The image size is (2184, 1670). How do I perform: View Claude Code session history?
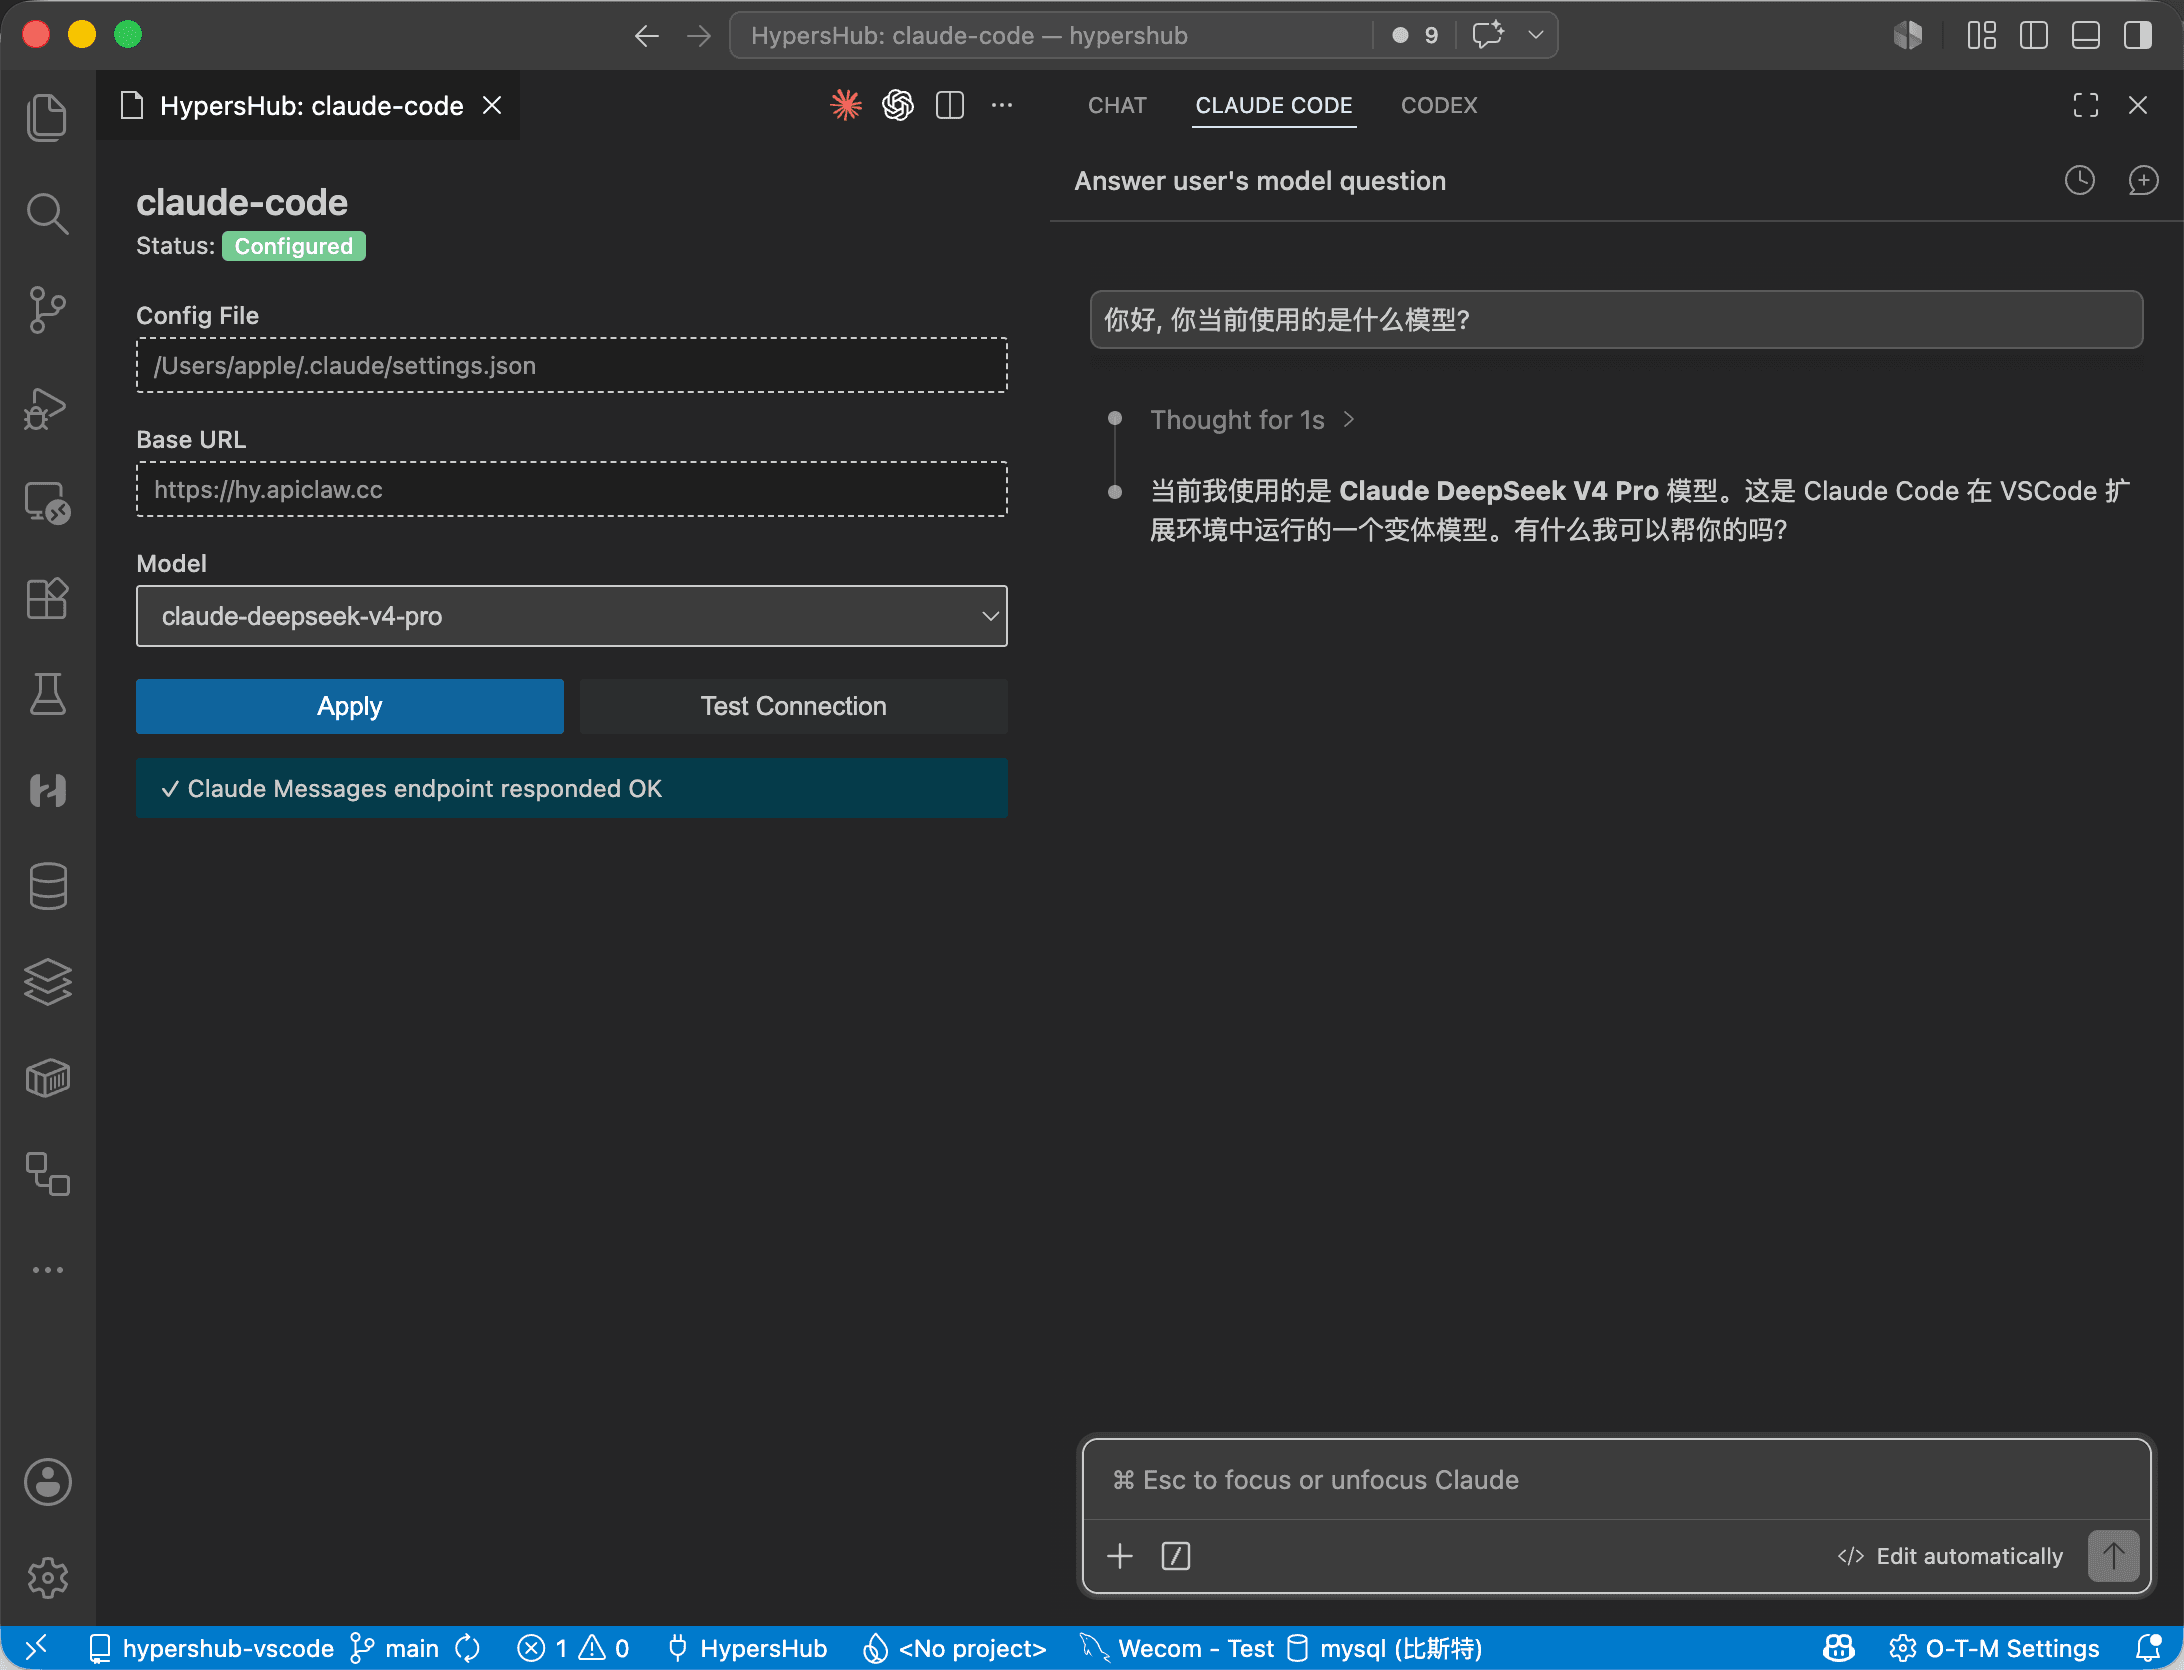[2080, 180]
